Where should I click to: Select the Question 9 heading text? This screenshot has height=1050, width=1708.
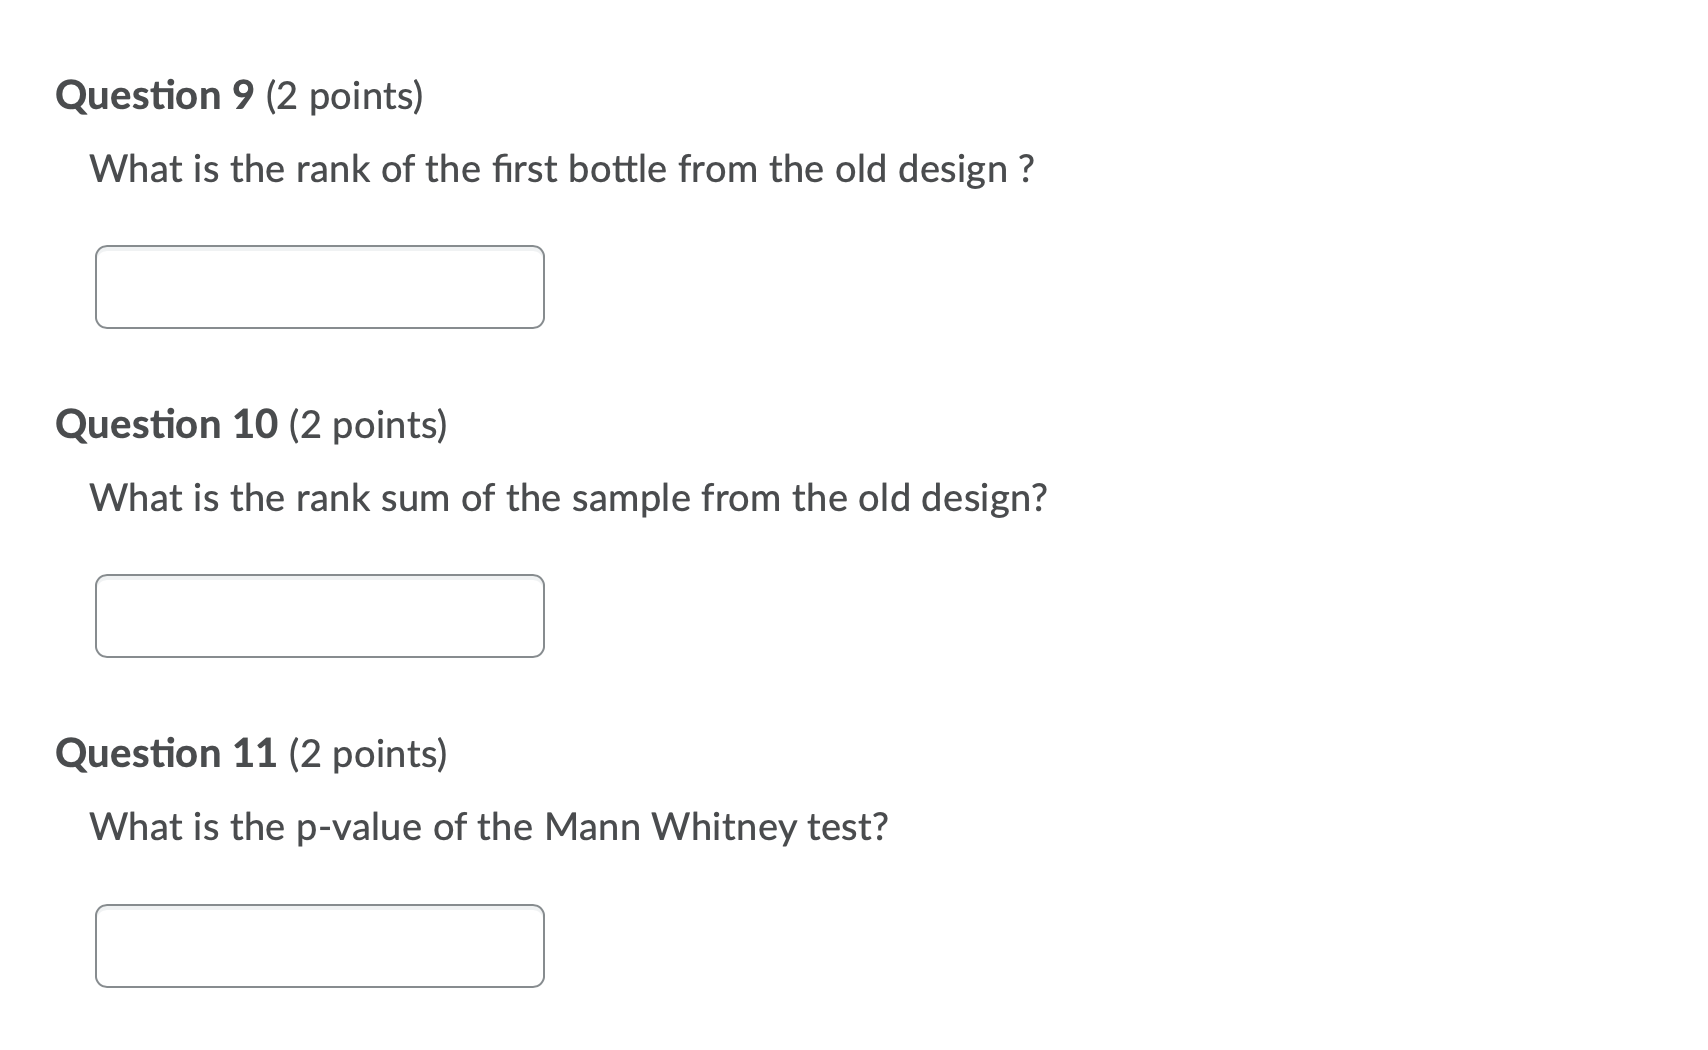155,97
